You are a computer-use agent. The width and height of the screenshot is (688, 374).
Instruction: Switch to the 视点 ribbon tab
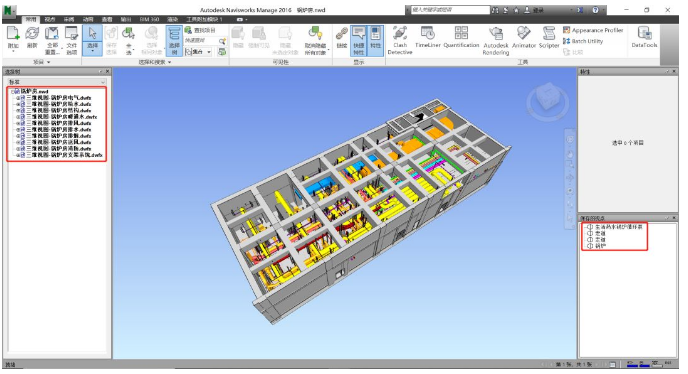pyautogui.click(x=50, y=19)
